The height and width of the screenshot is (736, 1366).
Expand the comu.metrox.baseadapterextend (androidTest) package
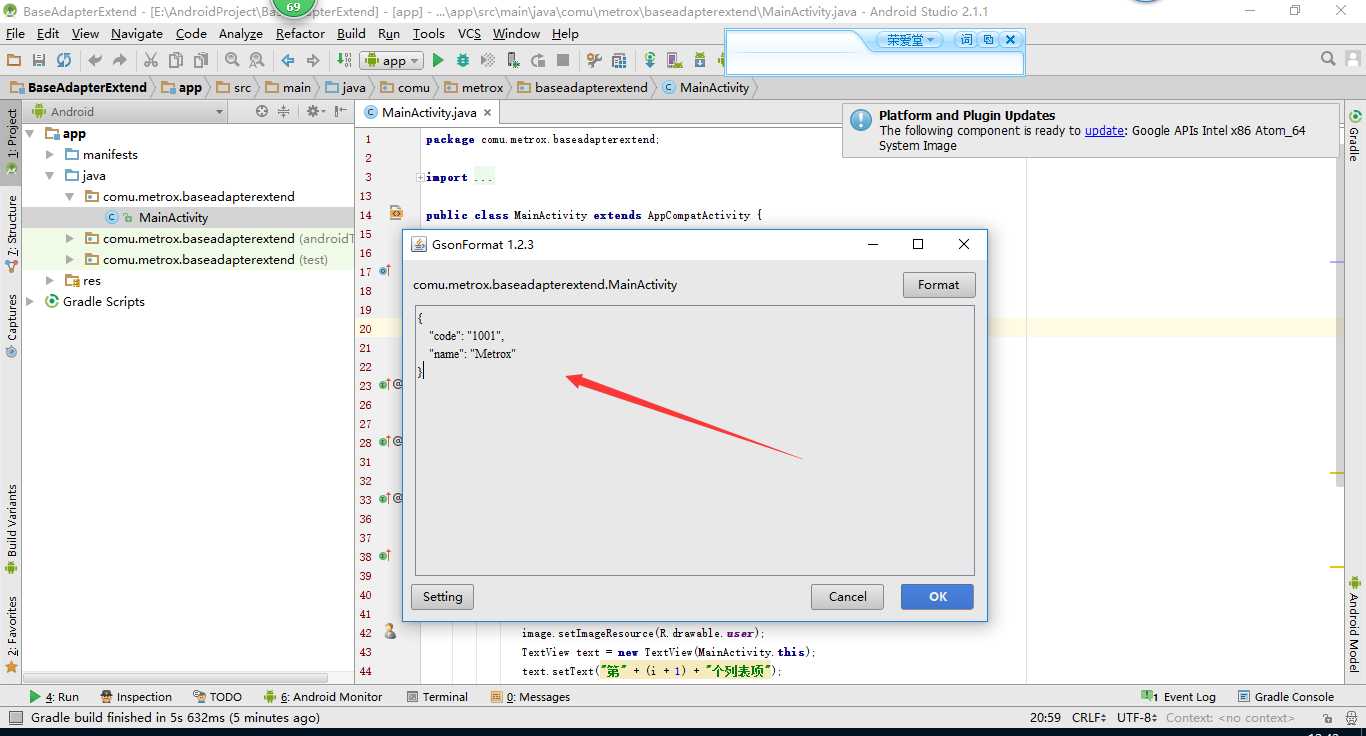70,238
